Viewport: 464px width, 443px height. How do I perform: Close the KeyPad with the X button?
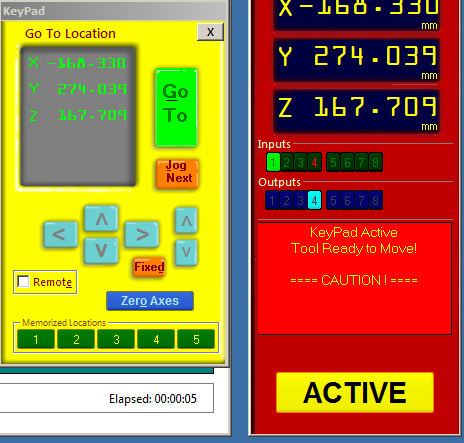coord(210,32)
